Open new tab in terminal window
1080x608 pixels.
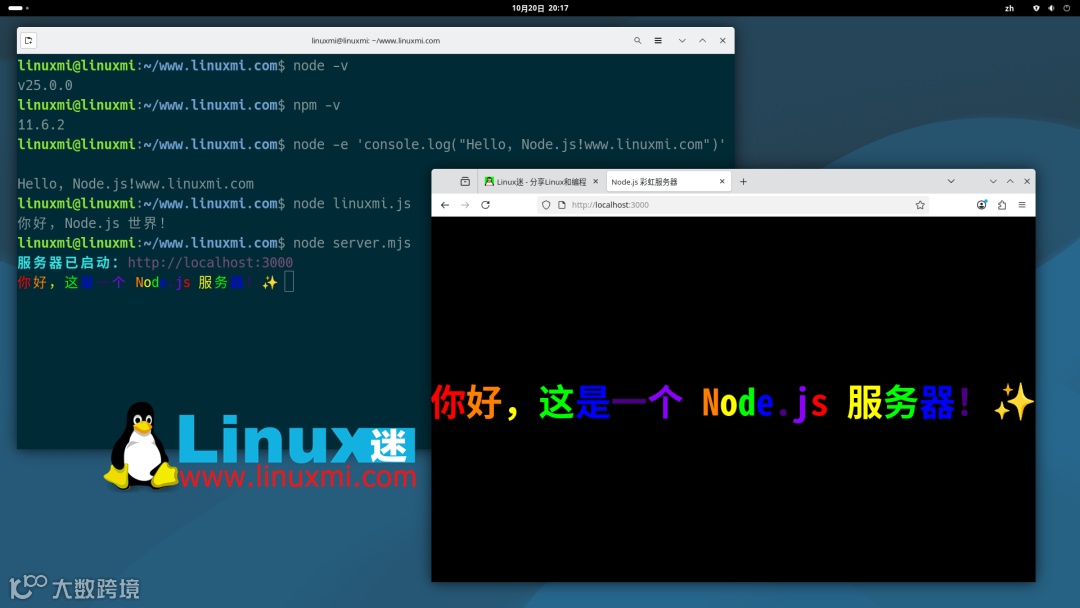point(28,41)
